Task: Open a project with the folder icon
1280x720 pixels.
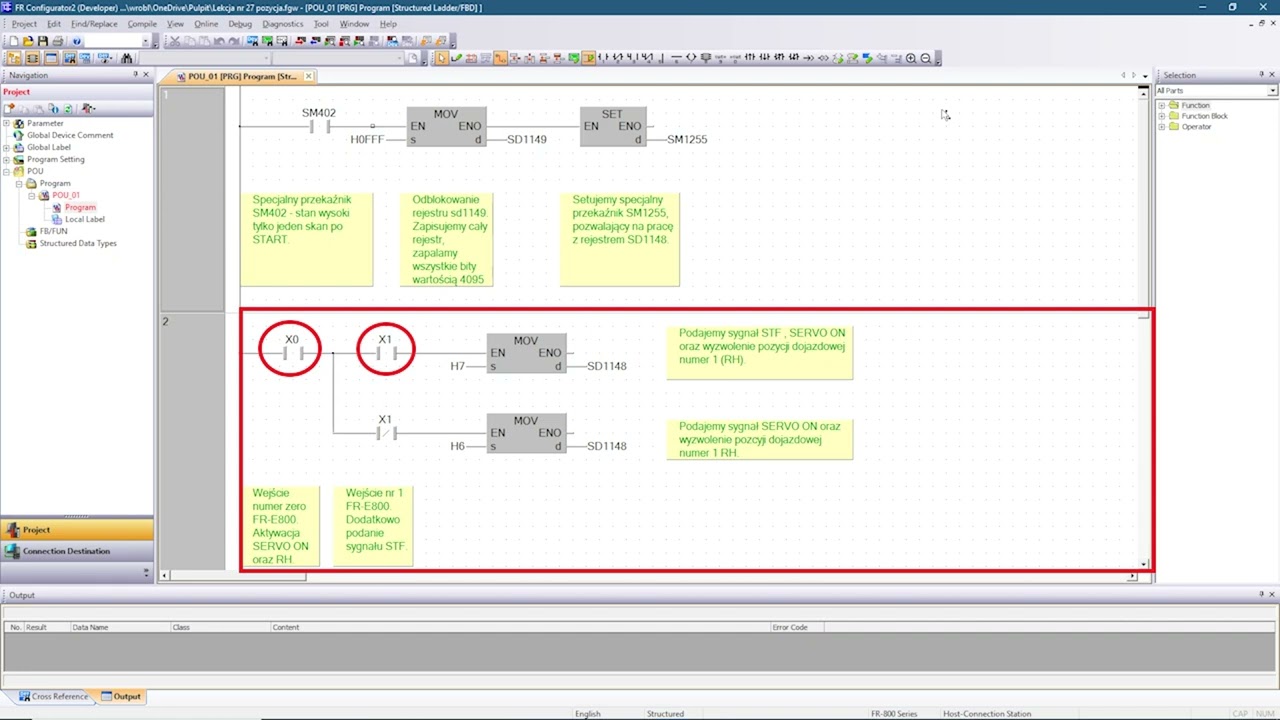Action: click(28, 41)
